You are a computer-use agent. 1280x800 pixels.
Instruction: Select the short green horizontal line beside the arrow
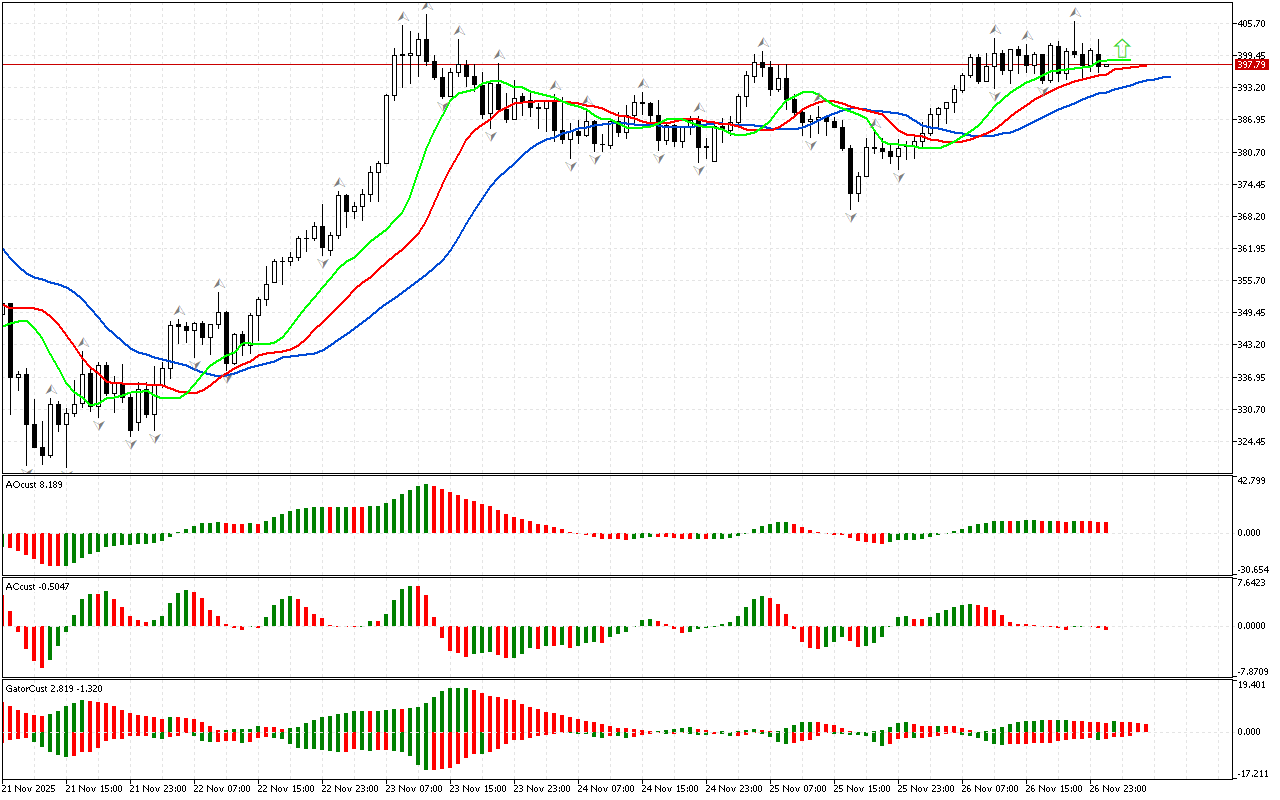[x=1115, y=61]
